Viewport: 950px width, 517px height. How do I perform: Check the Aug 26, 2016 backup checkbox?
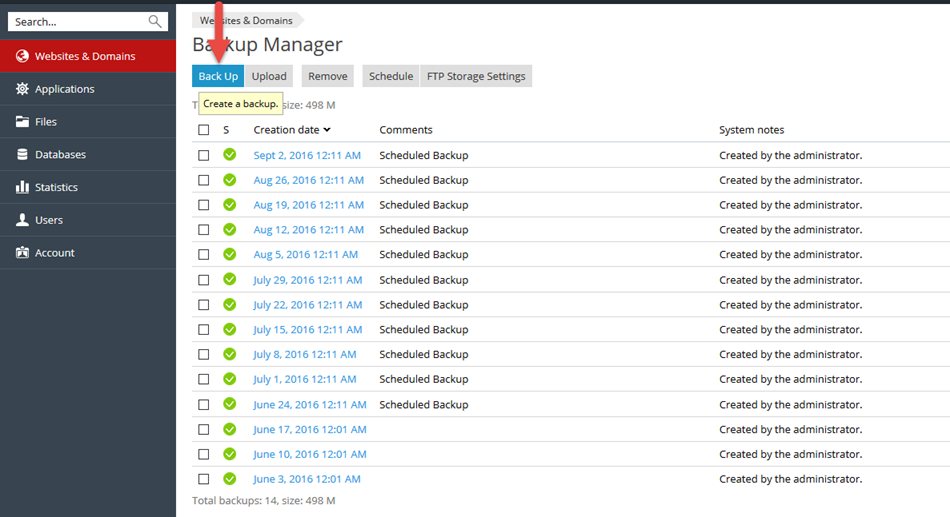tap(204, 180)
